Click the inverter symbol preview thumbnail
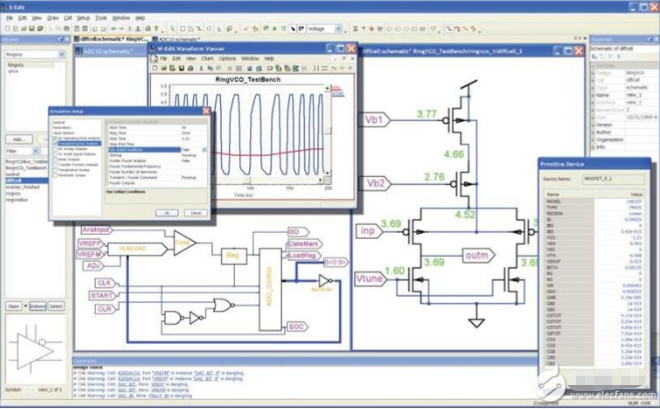 coord(33,342)
